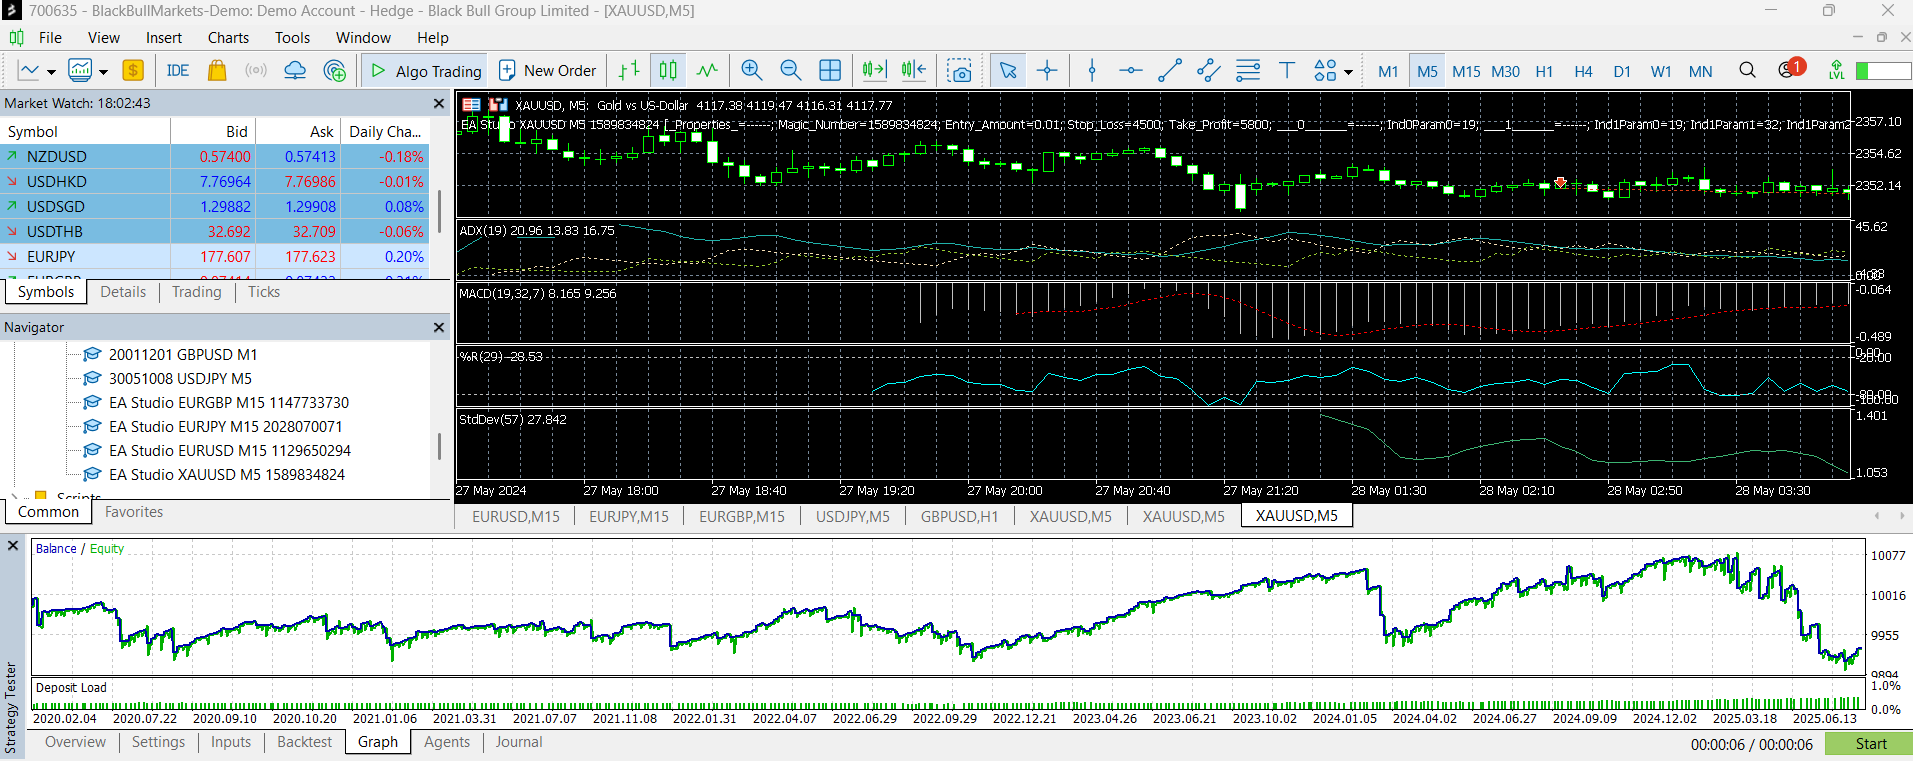Open the MetaEditor IDE
Screen dimensions: 1913x761
coord(178,70)
